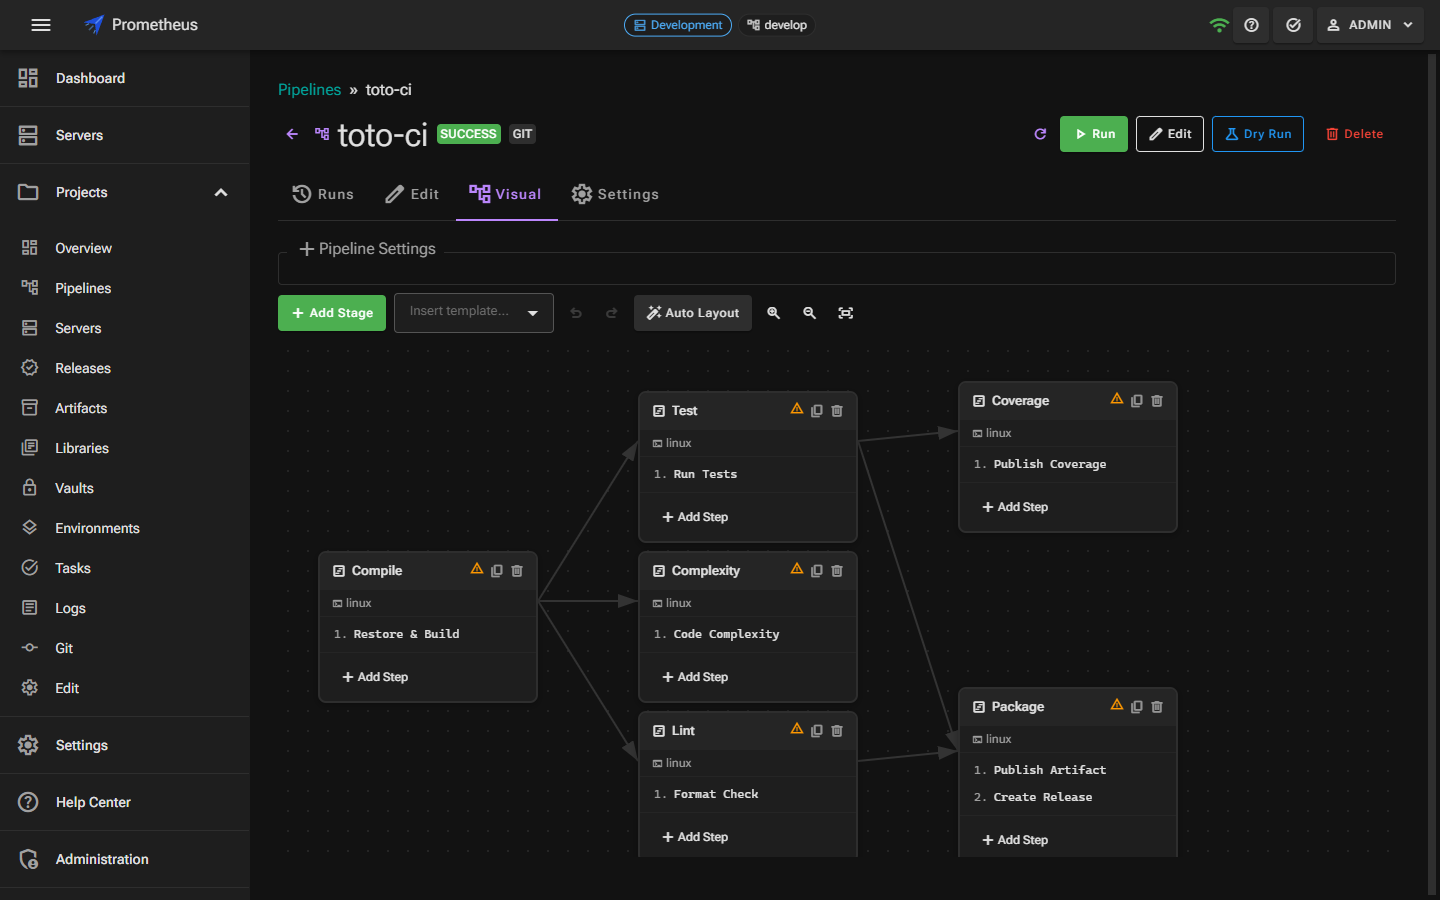The image size is (1440, 900).
Task: Add a step to the Compile stage
Action: coord(375,677)
